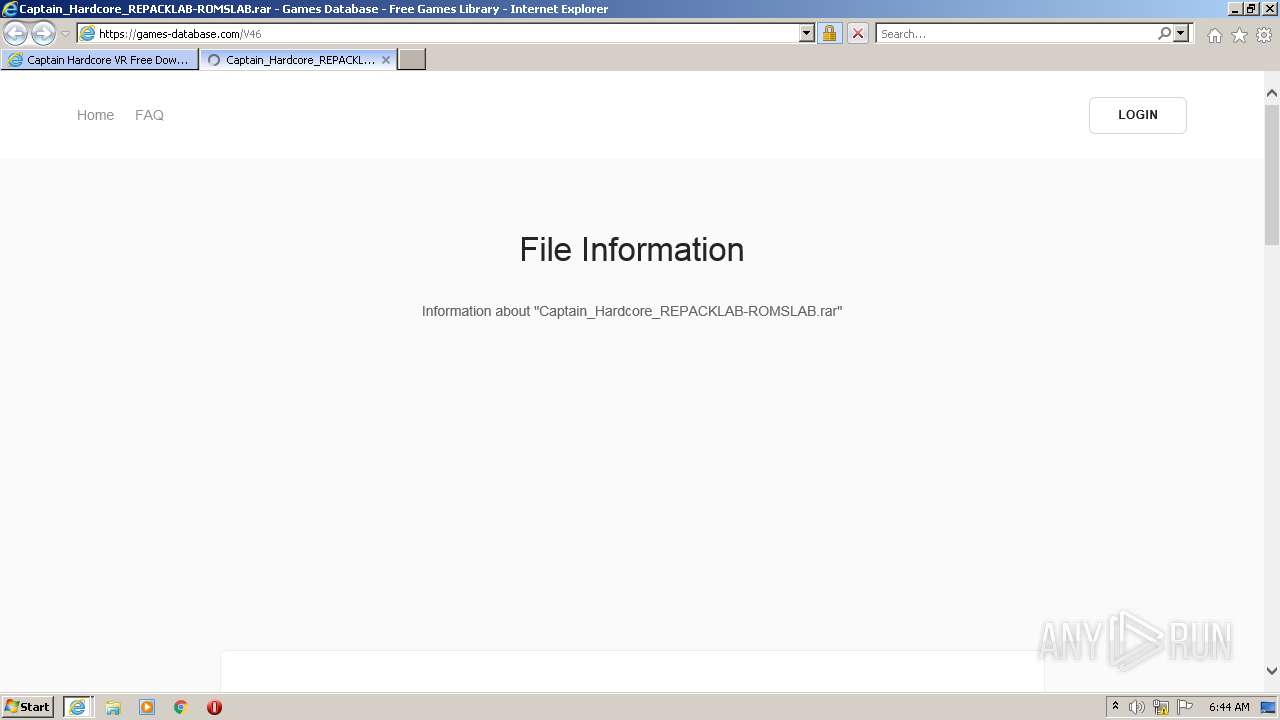Open Windows Explorer folder taskbar icon
The image size is (1280, 720).
coord(113,707)
